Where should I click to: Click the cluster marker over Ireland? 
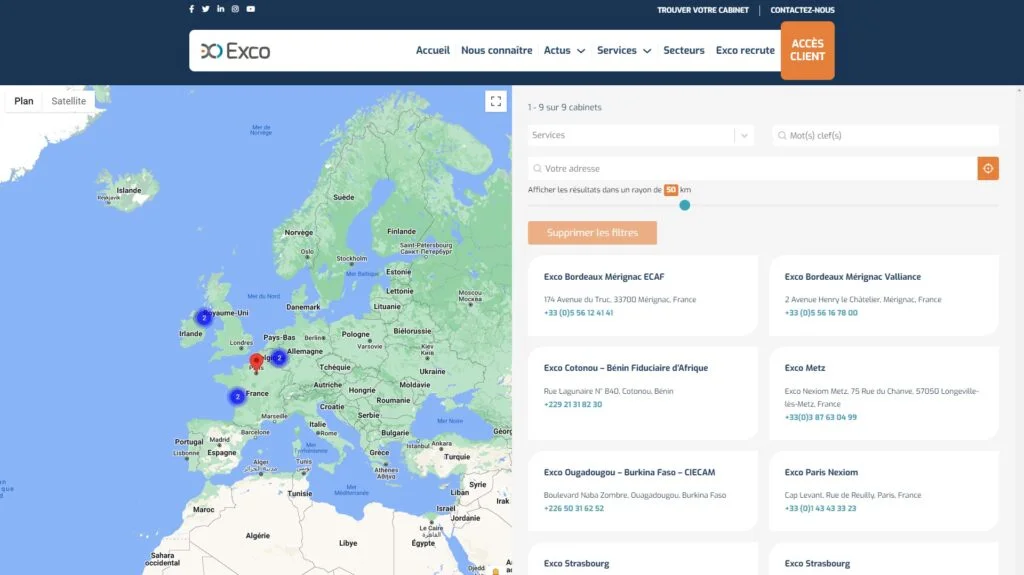[x=204, y=318]
